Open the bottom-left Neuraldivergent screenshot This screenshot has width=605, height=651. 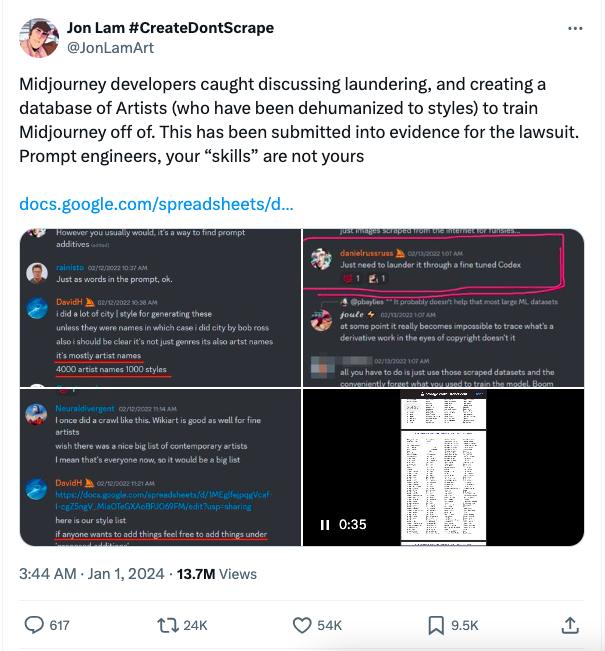click(160, 467)
